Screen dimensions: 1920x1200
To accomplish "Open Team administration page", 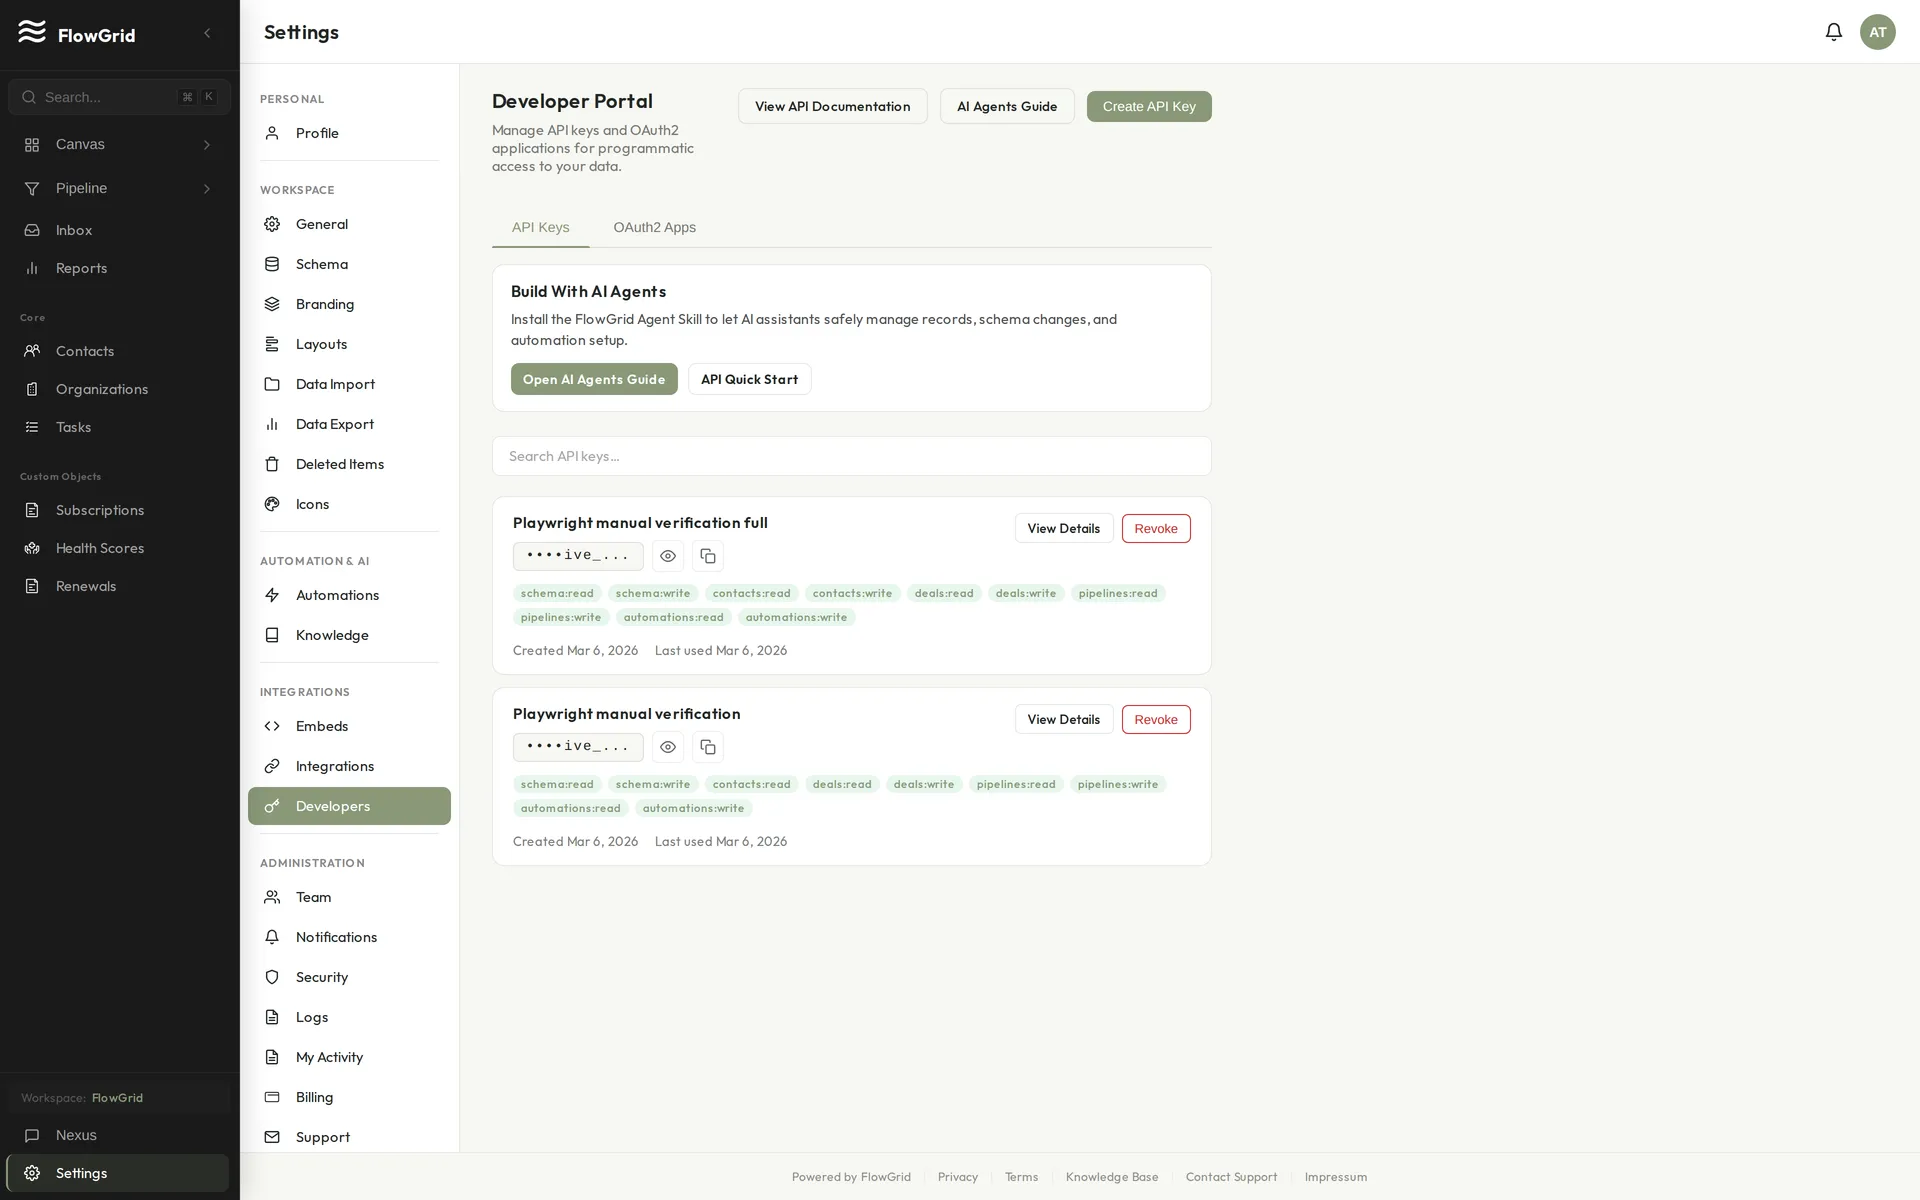I will pyautogui.click(x=349, y=897).
